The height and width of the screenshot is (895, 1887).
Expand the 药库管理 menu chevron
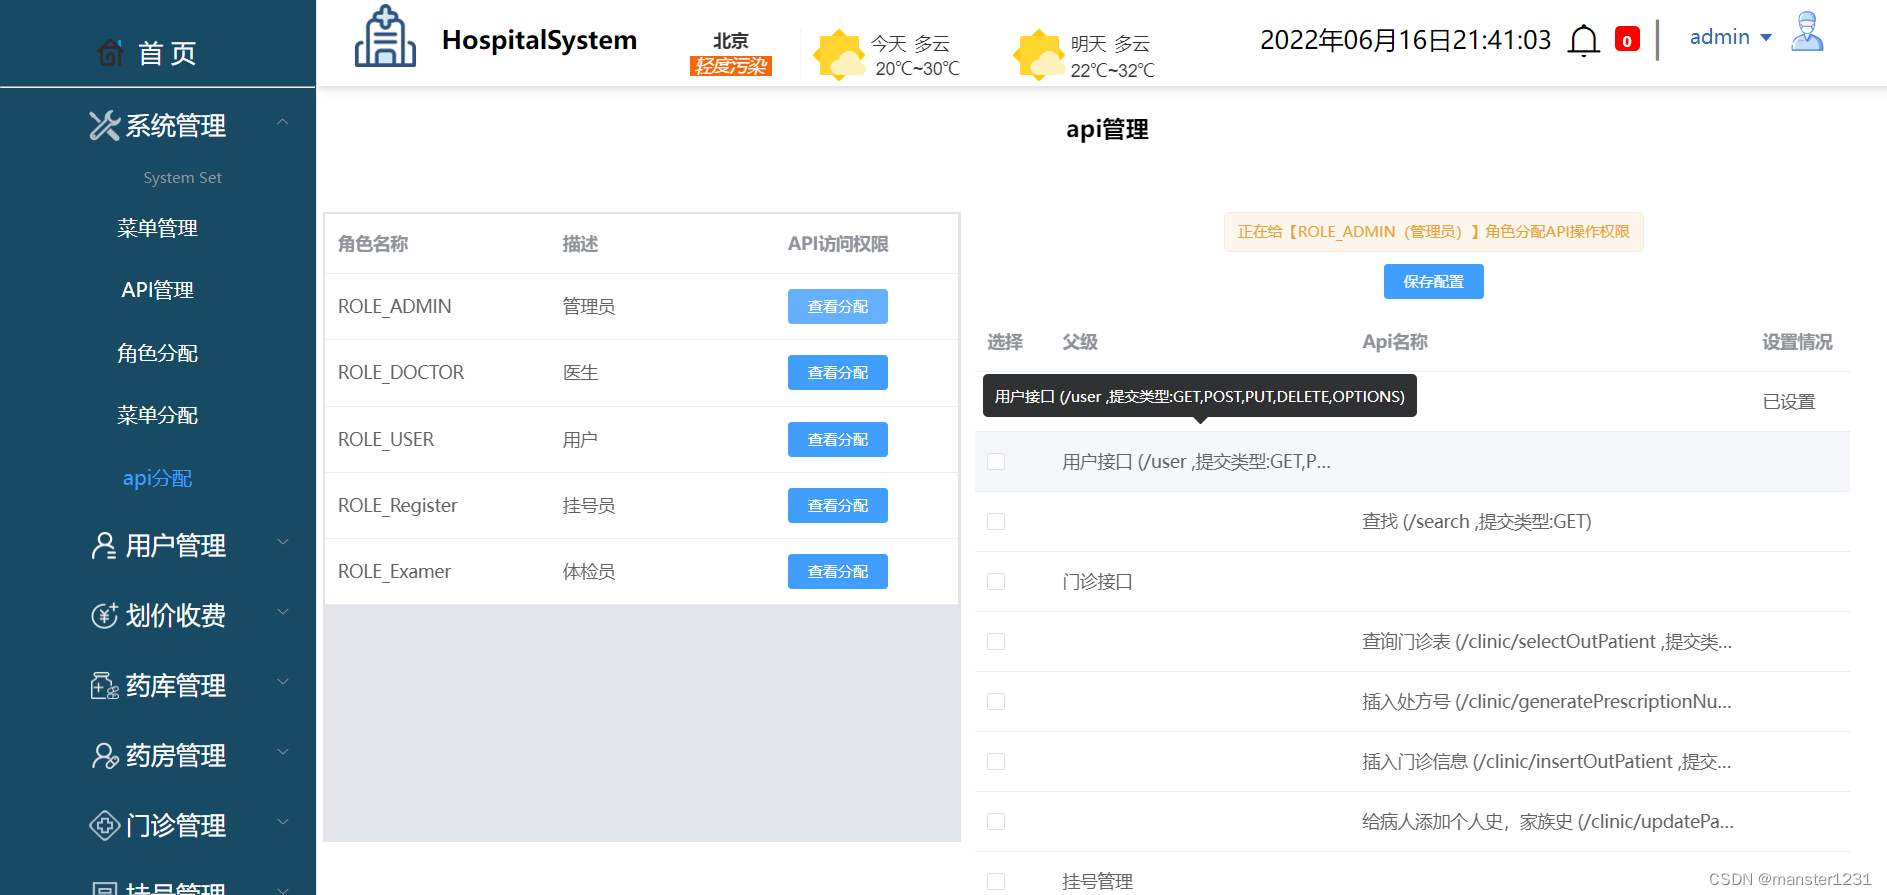click(x=283, y=682)
